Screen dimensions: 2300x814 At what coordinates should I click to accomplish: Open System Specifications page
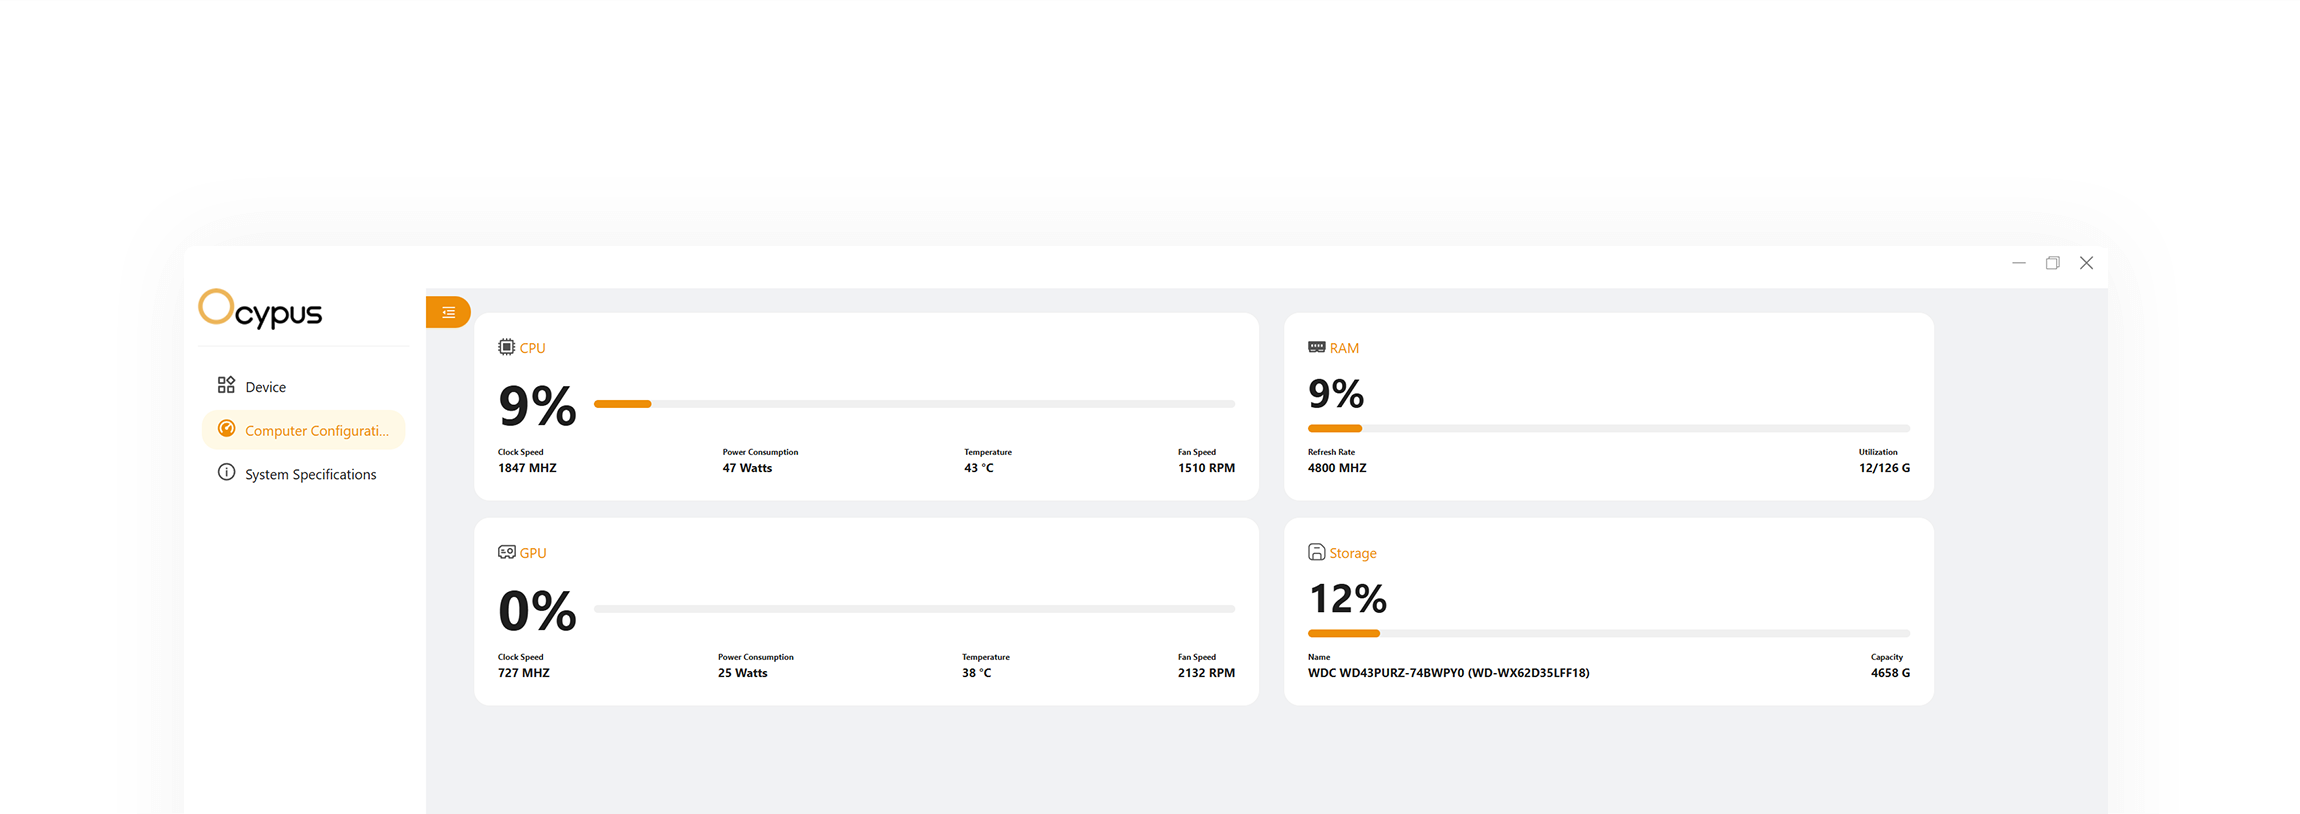[310, 475]
